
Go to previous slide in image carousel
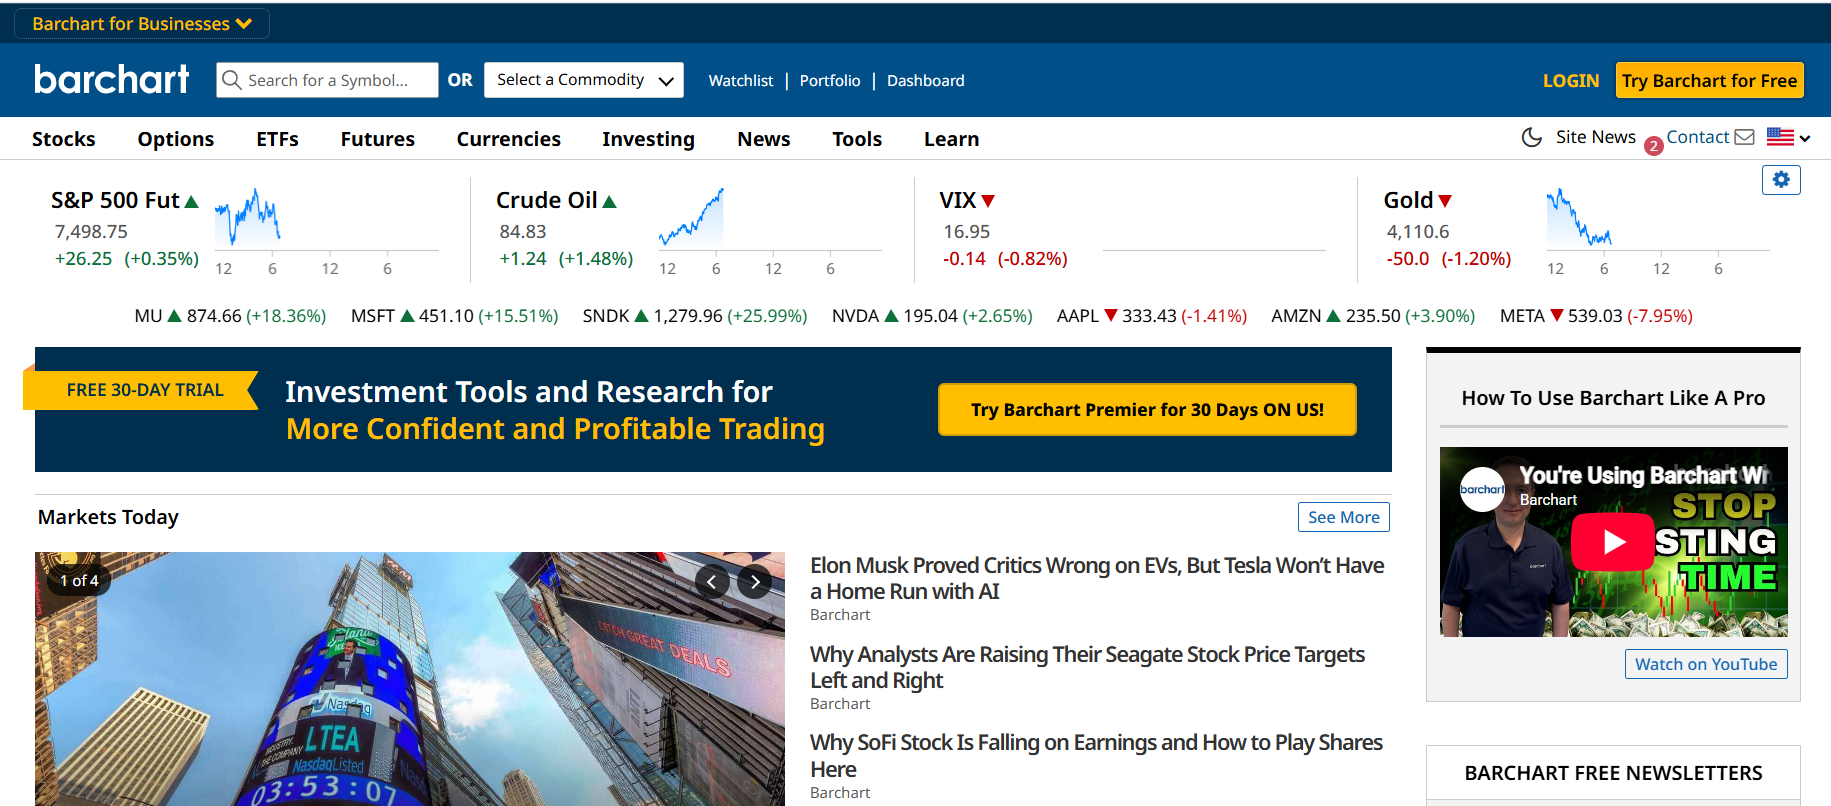(x=712, y=581)
